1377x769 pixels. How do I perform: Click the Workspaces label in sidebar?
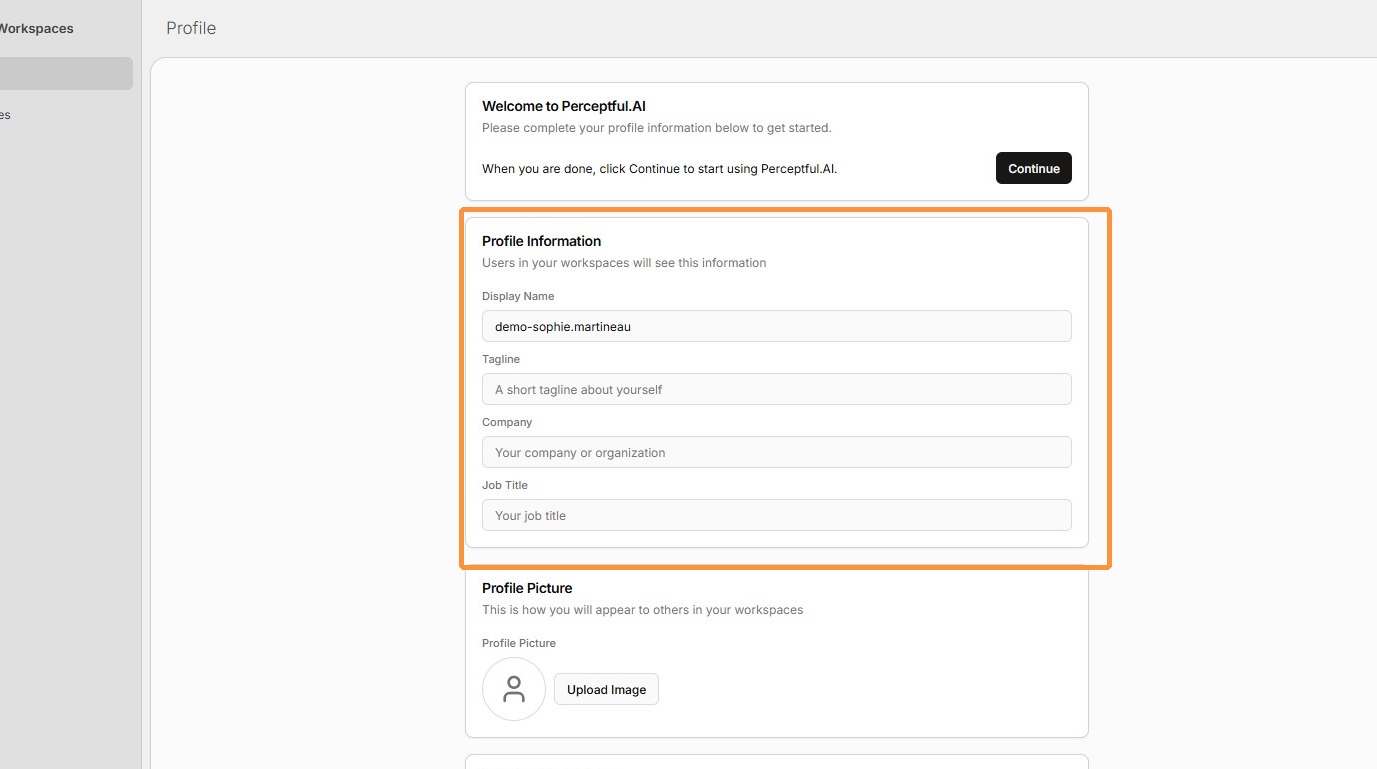tap(36, 29)
